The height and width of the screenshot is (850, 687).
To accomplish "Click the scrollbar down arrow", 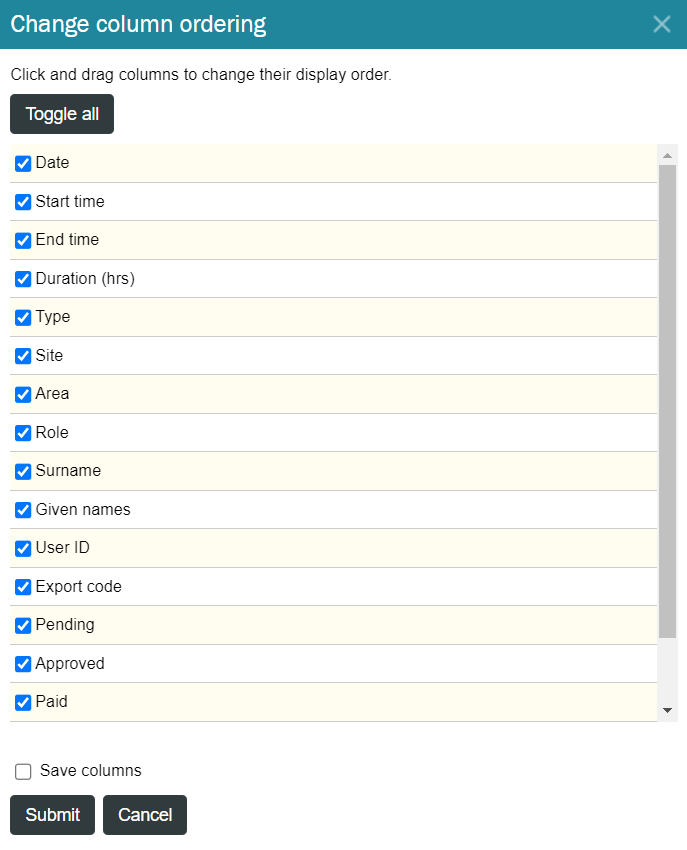I will [667, 710].
